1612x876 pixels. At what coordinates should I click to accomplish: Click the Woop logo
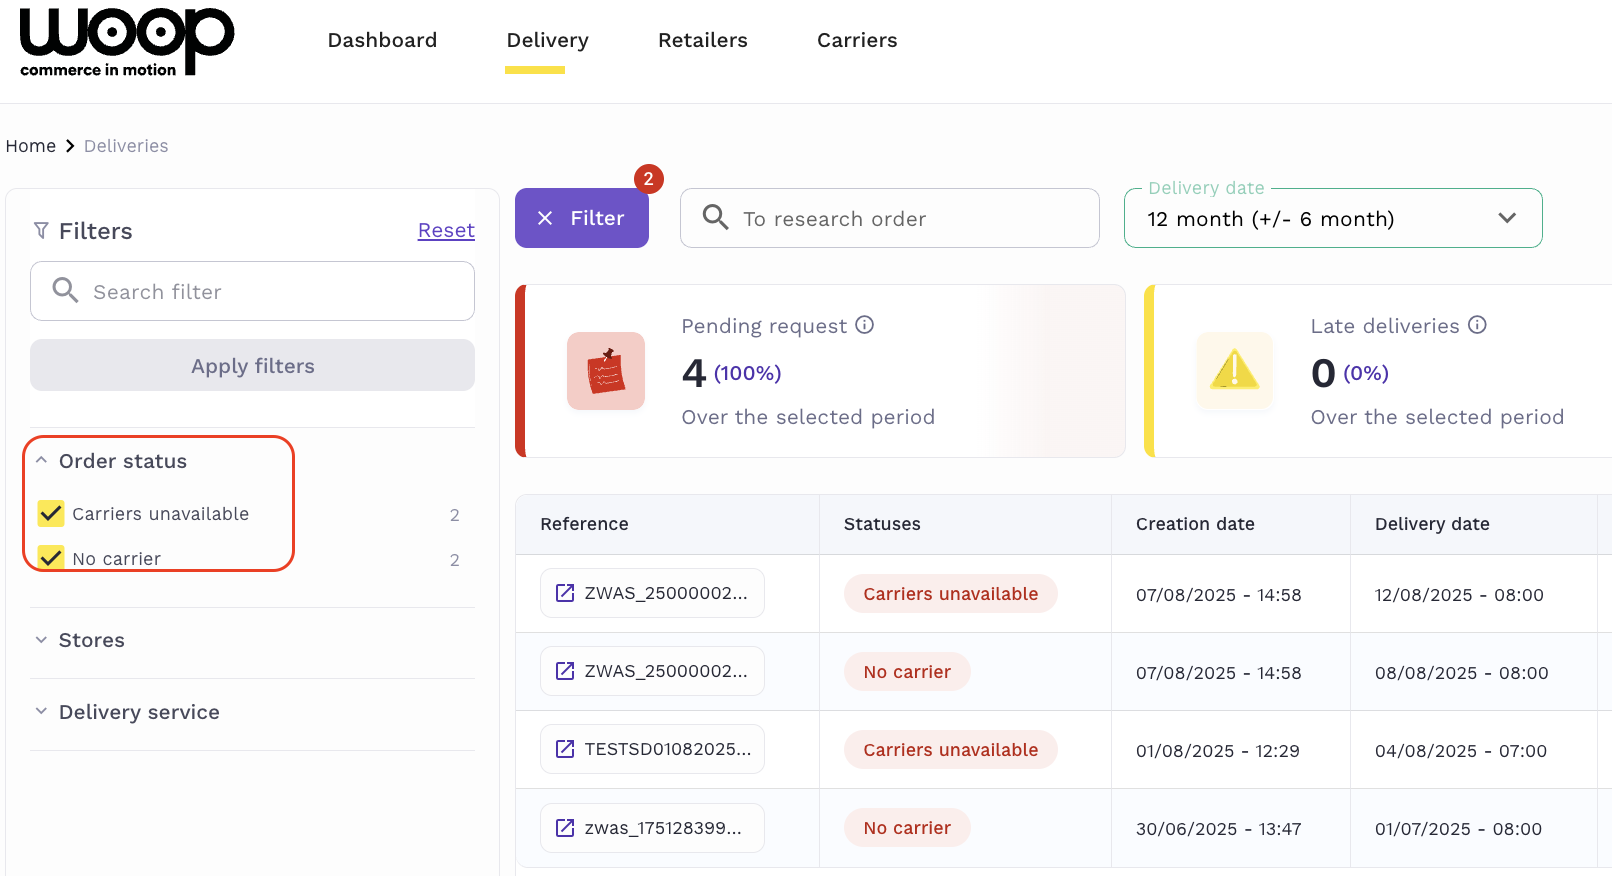click(126, 42)
